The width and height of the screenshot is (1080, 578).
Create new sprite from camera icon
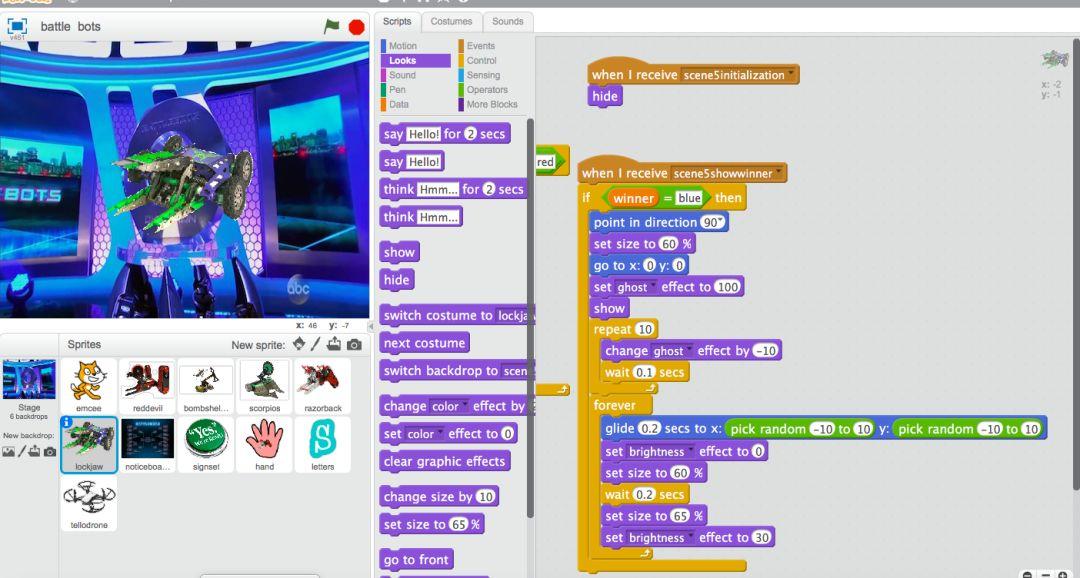(354, 344)
